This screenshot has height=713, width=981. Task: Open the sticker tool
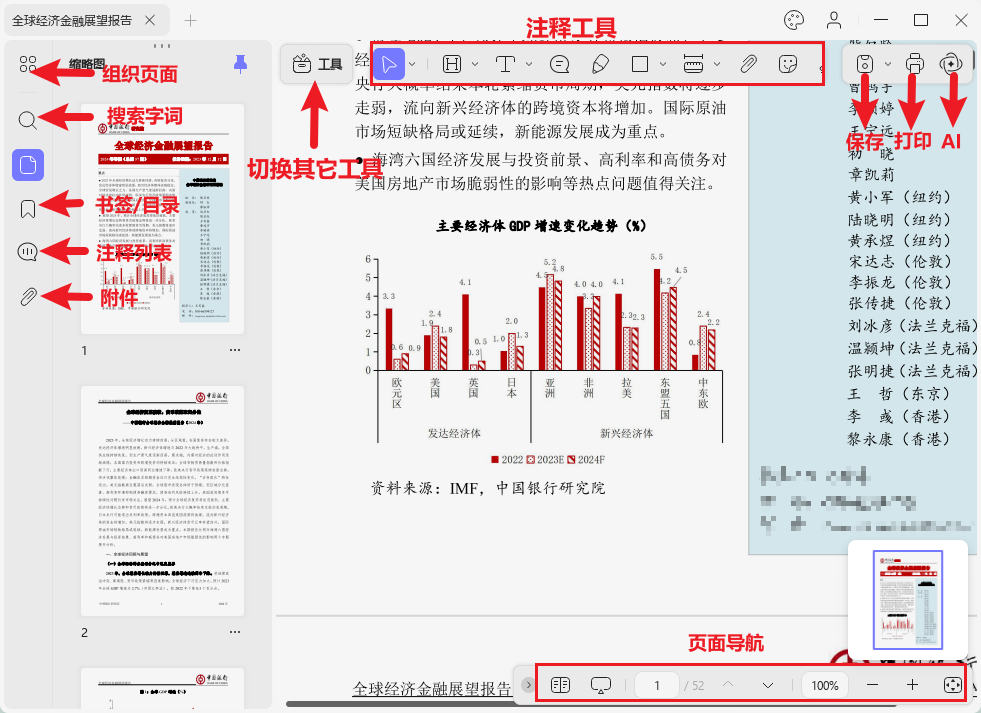[x=788, y=64]
